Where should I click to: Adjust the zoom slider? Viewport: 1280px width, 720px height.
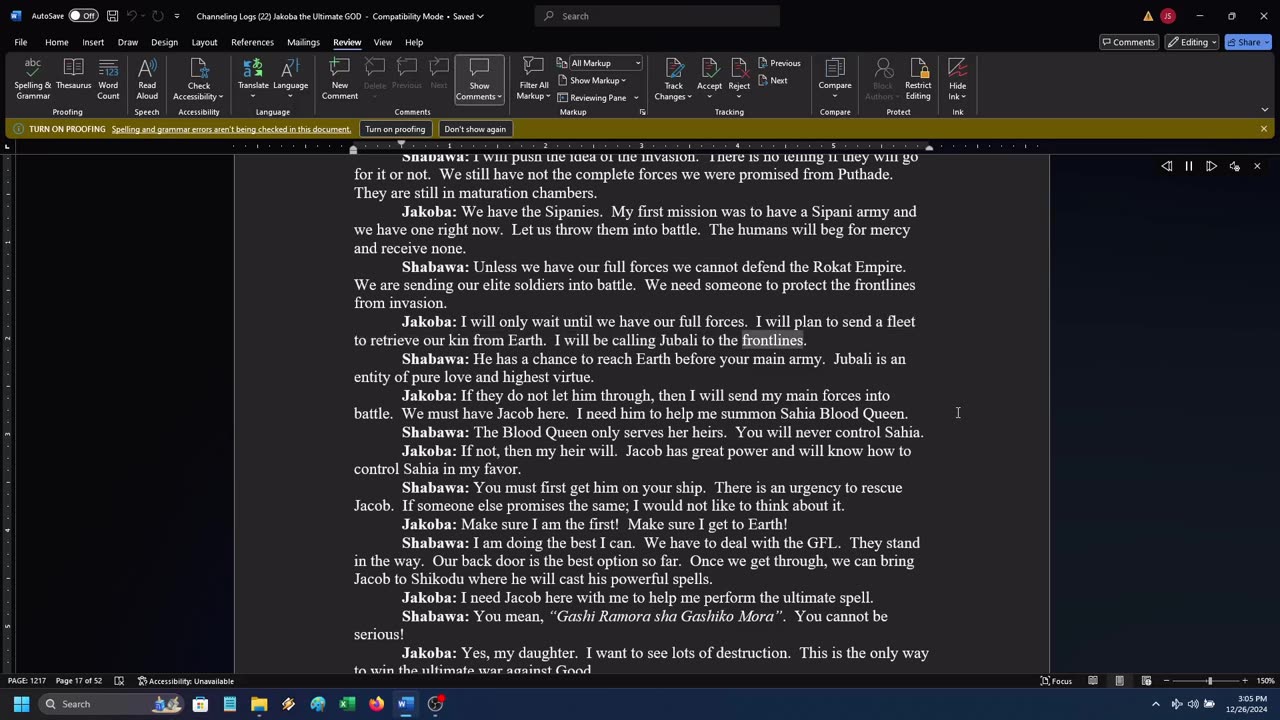click(1209, 681)
